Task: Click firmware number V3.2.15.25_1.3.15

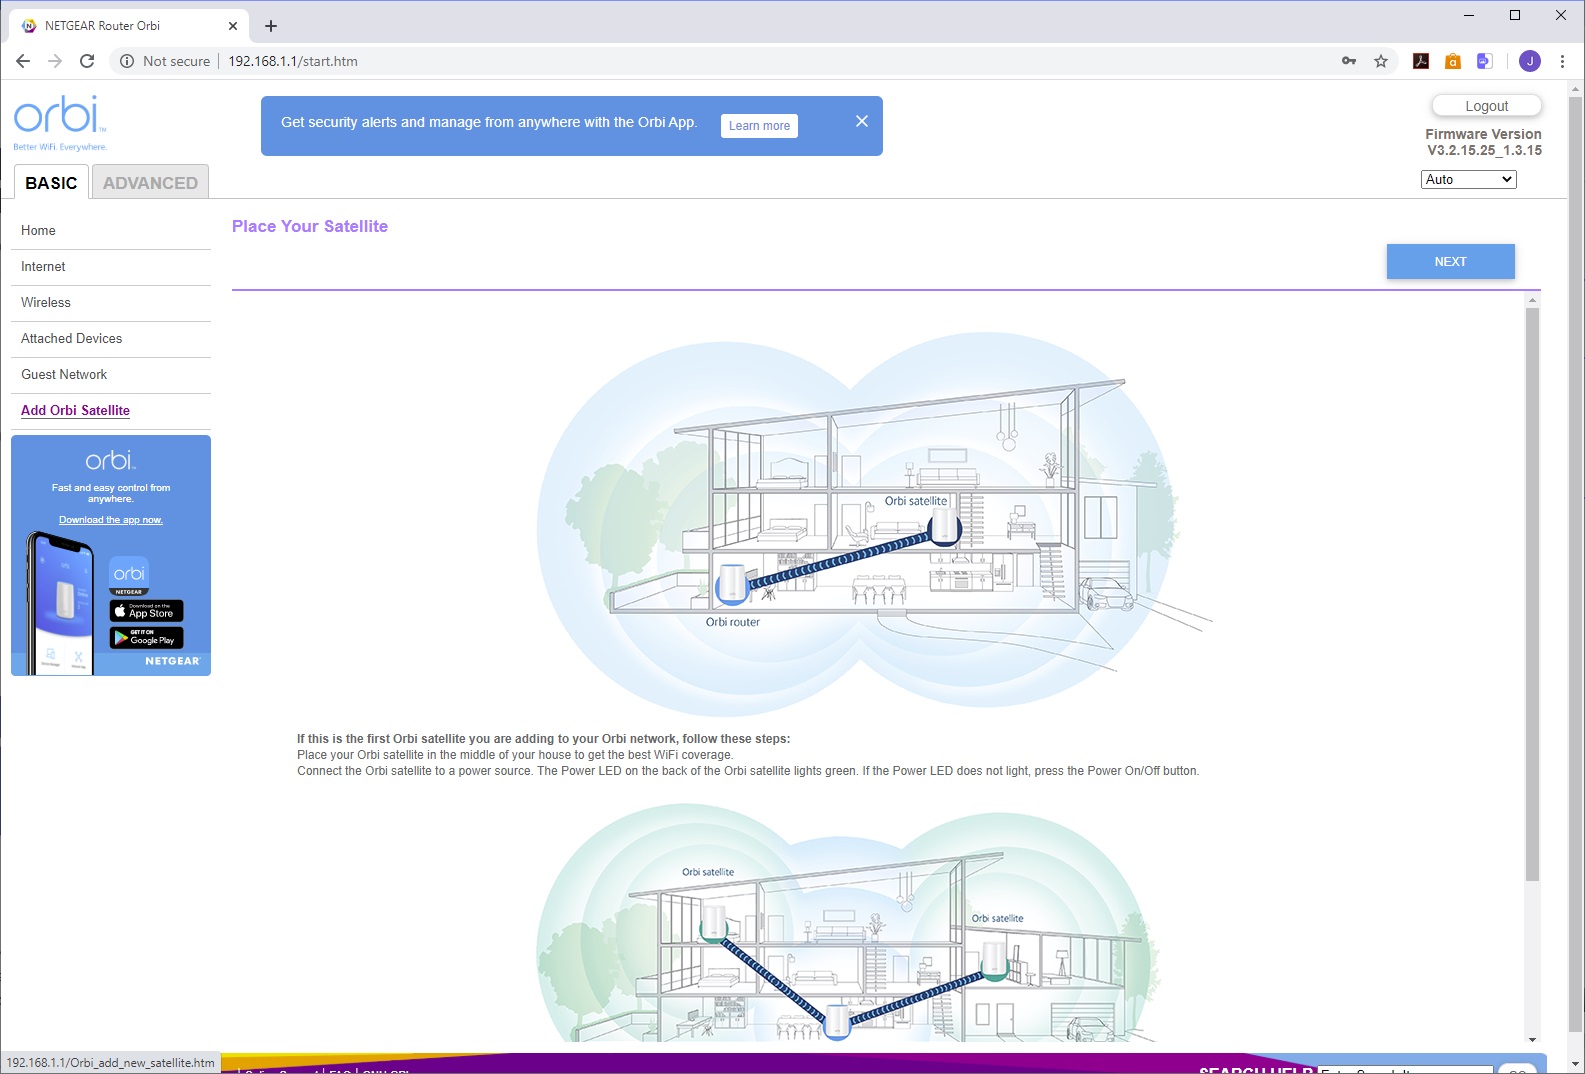Action: click(x=1484, y=151)
